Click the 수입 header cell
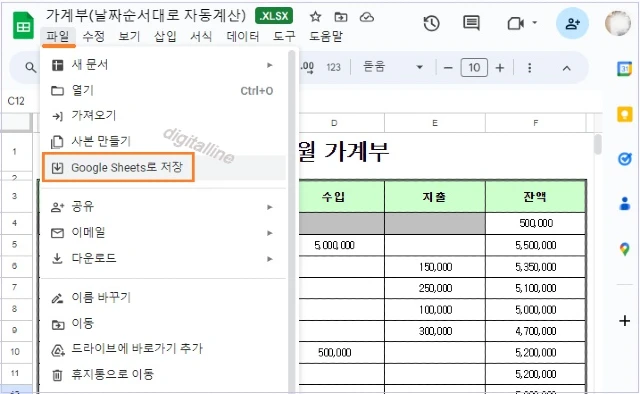This screenshot has height=394, width=640. 342,197
